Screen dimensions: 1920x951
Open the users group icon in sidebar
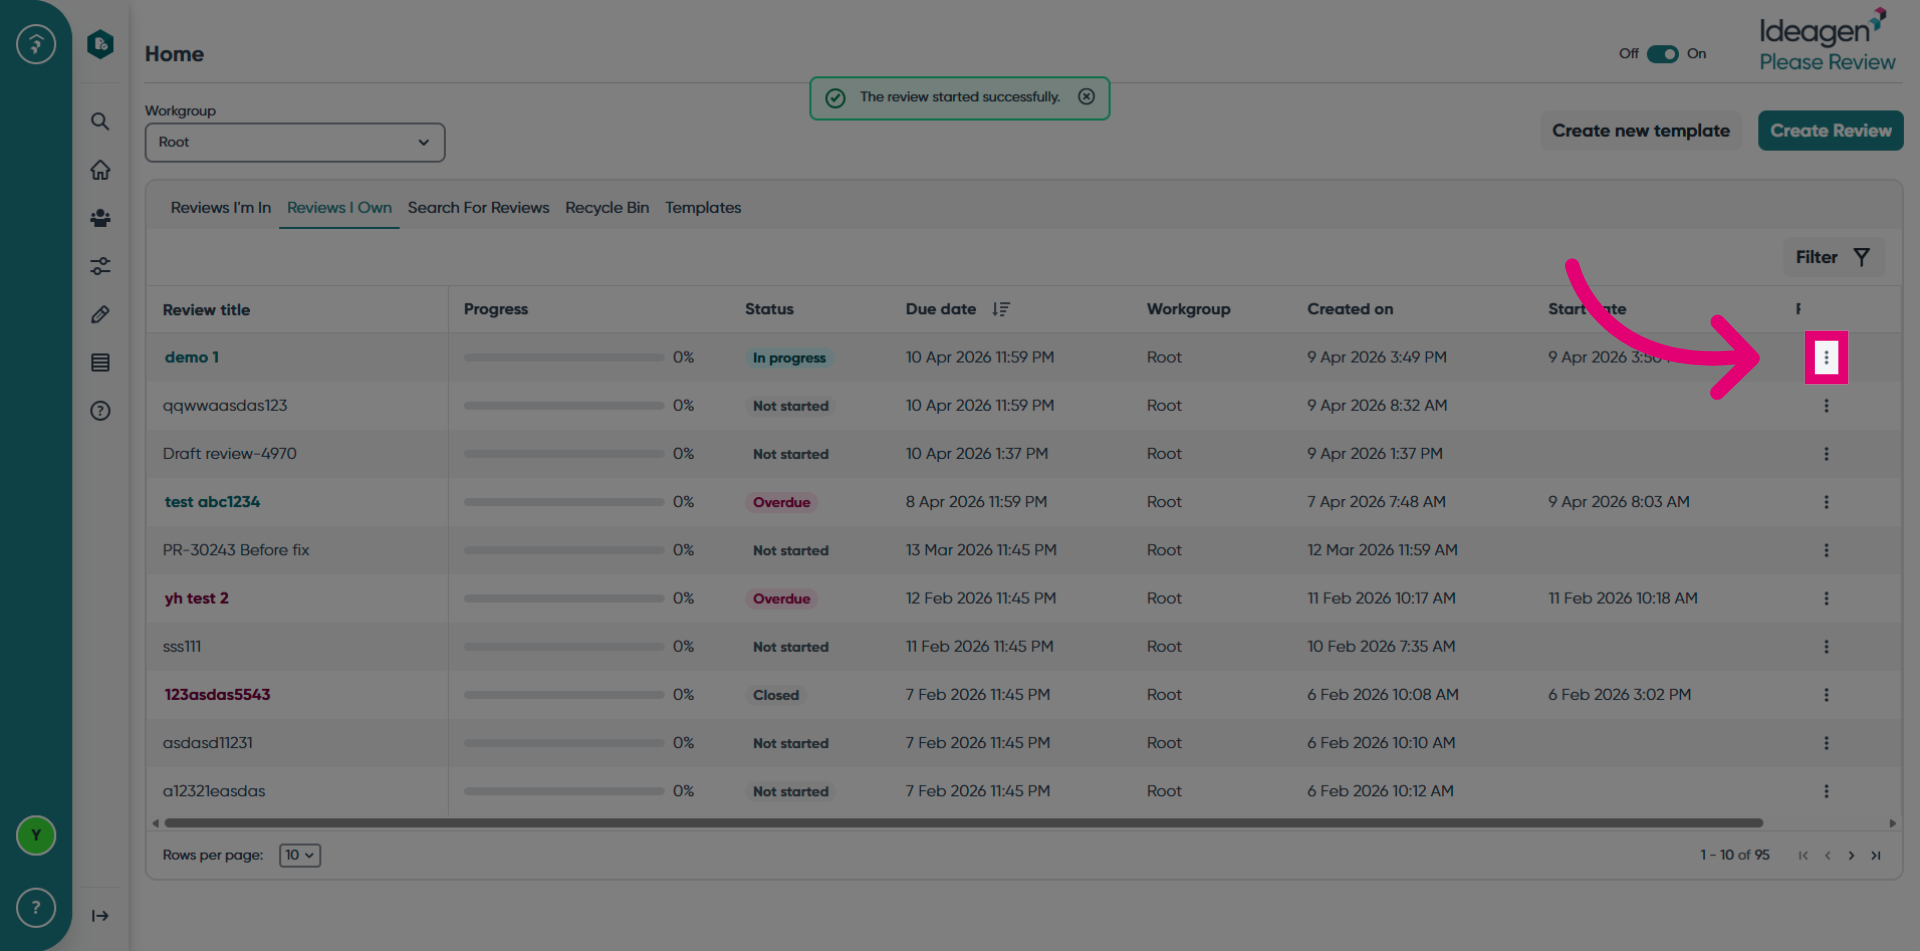100,218
